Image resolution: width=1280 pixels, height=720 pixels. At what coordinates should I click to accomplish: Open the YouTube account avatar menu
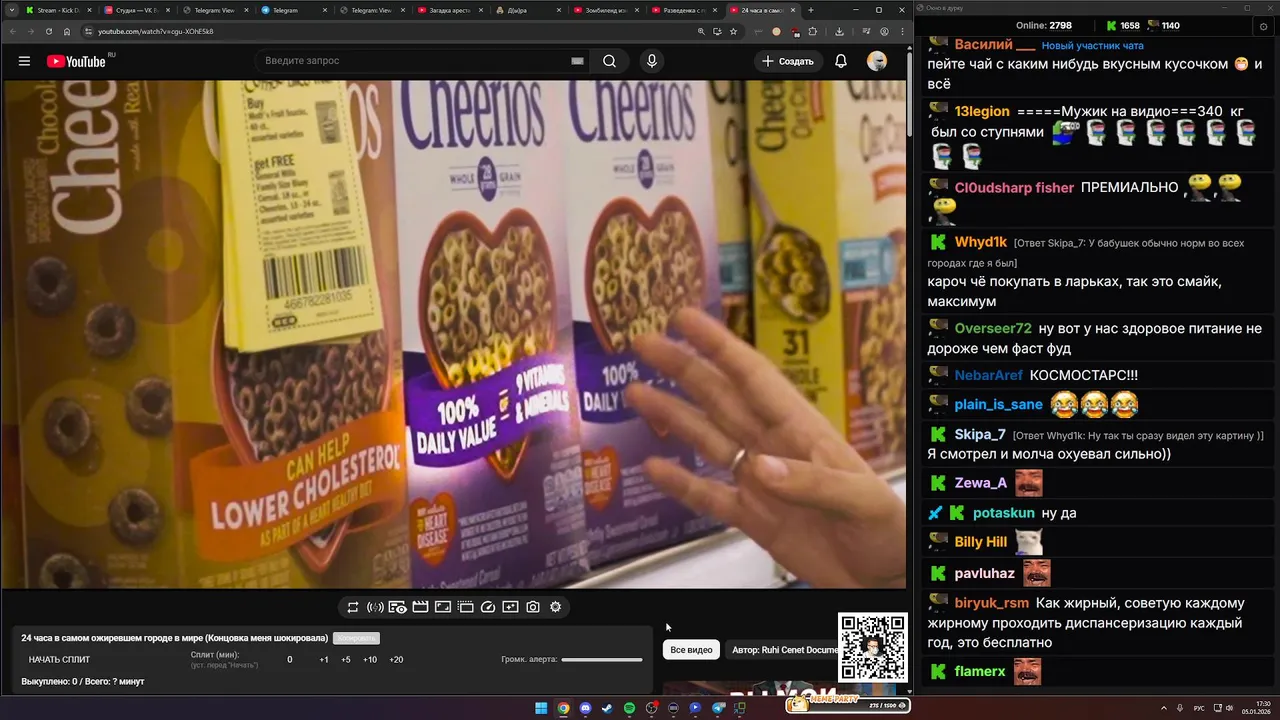pyautogui.click(x=877, y=61)
